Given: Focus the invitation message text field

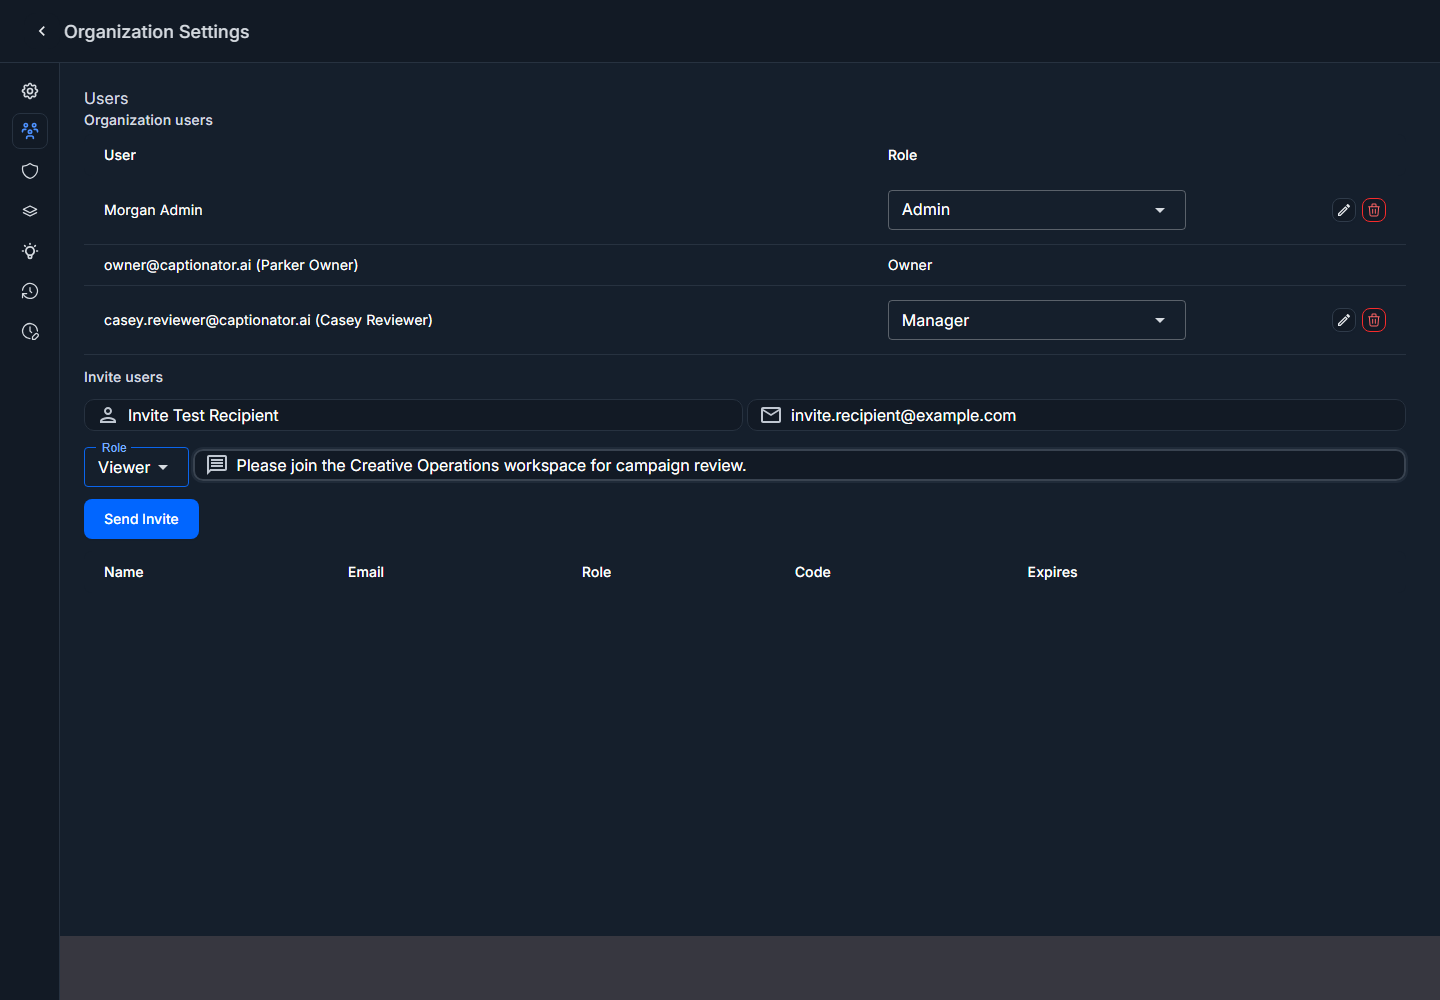Looking at the screenshot, I should [799, 465].
